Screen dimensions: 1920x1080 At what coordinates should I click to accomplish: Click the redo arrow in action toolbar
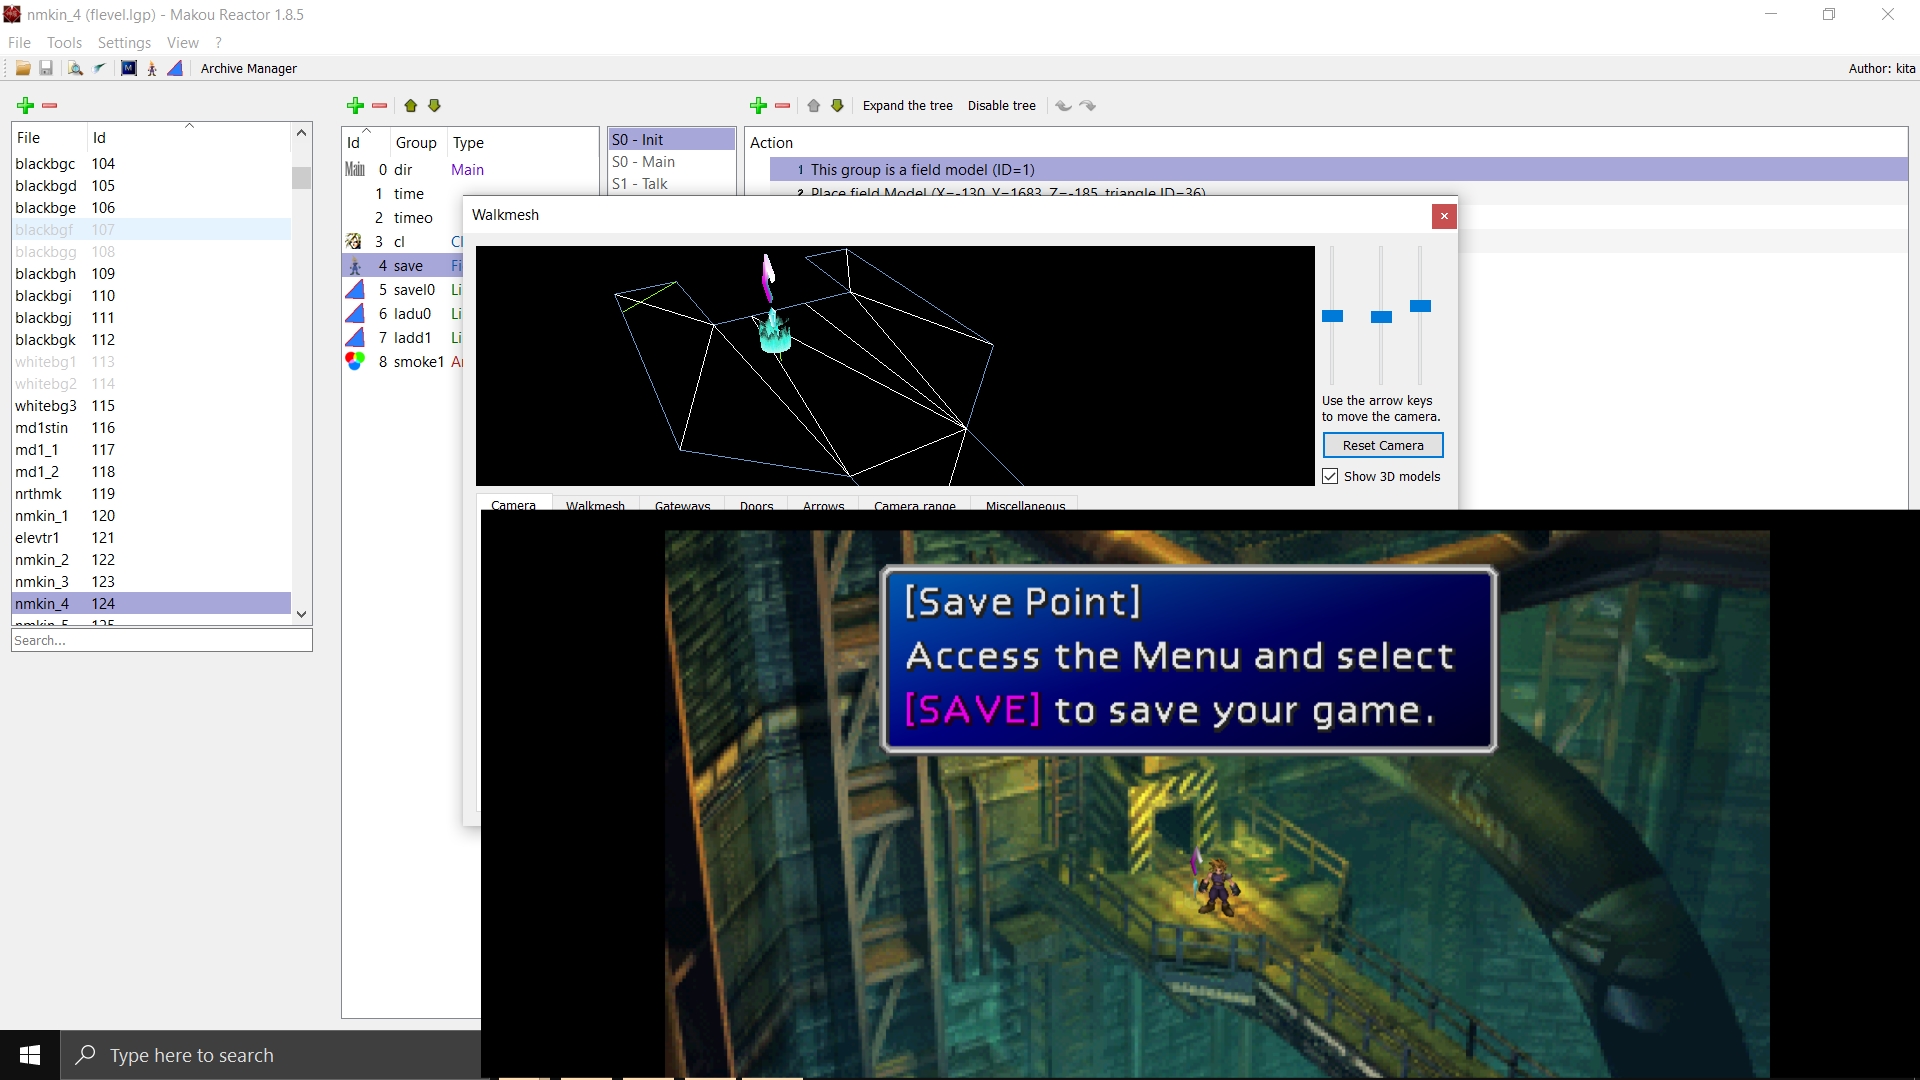(1088, 106)
